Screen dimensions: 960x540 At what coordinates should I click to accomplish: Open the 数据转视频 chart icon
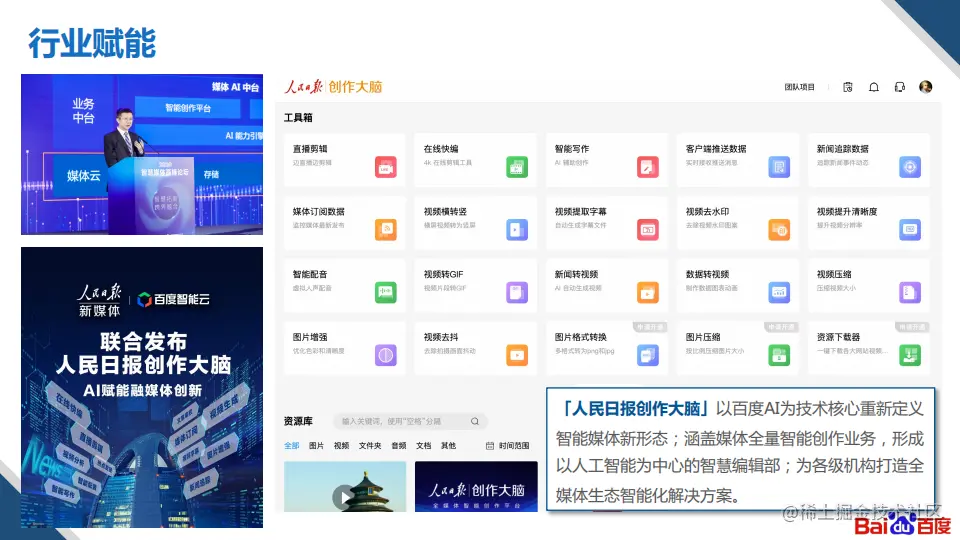coord(779,293)
